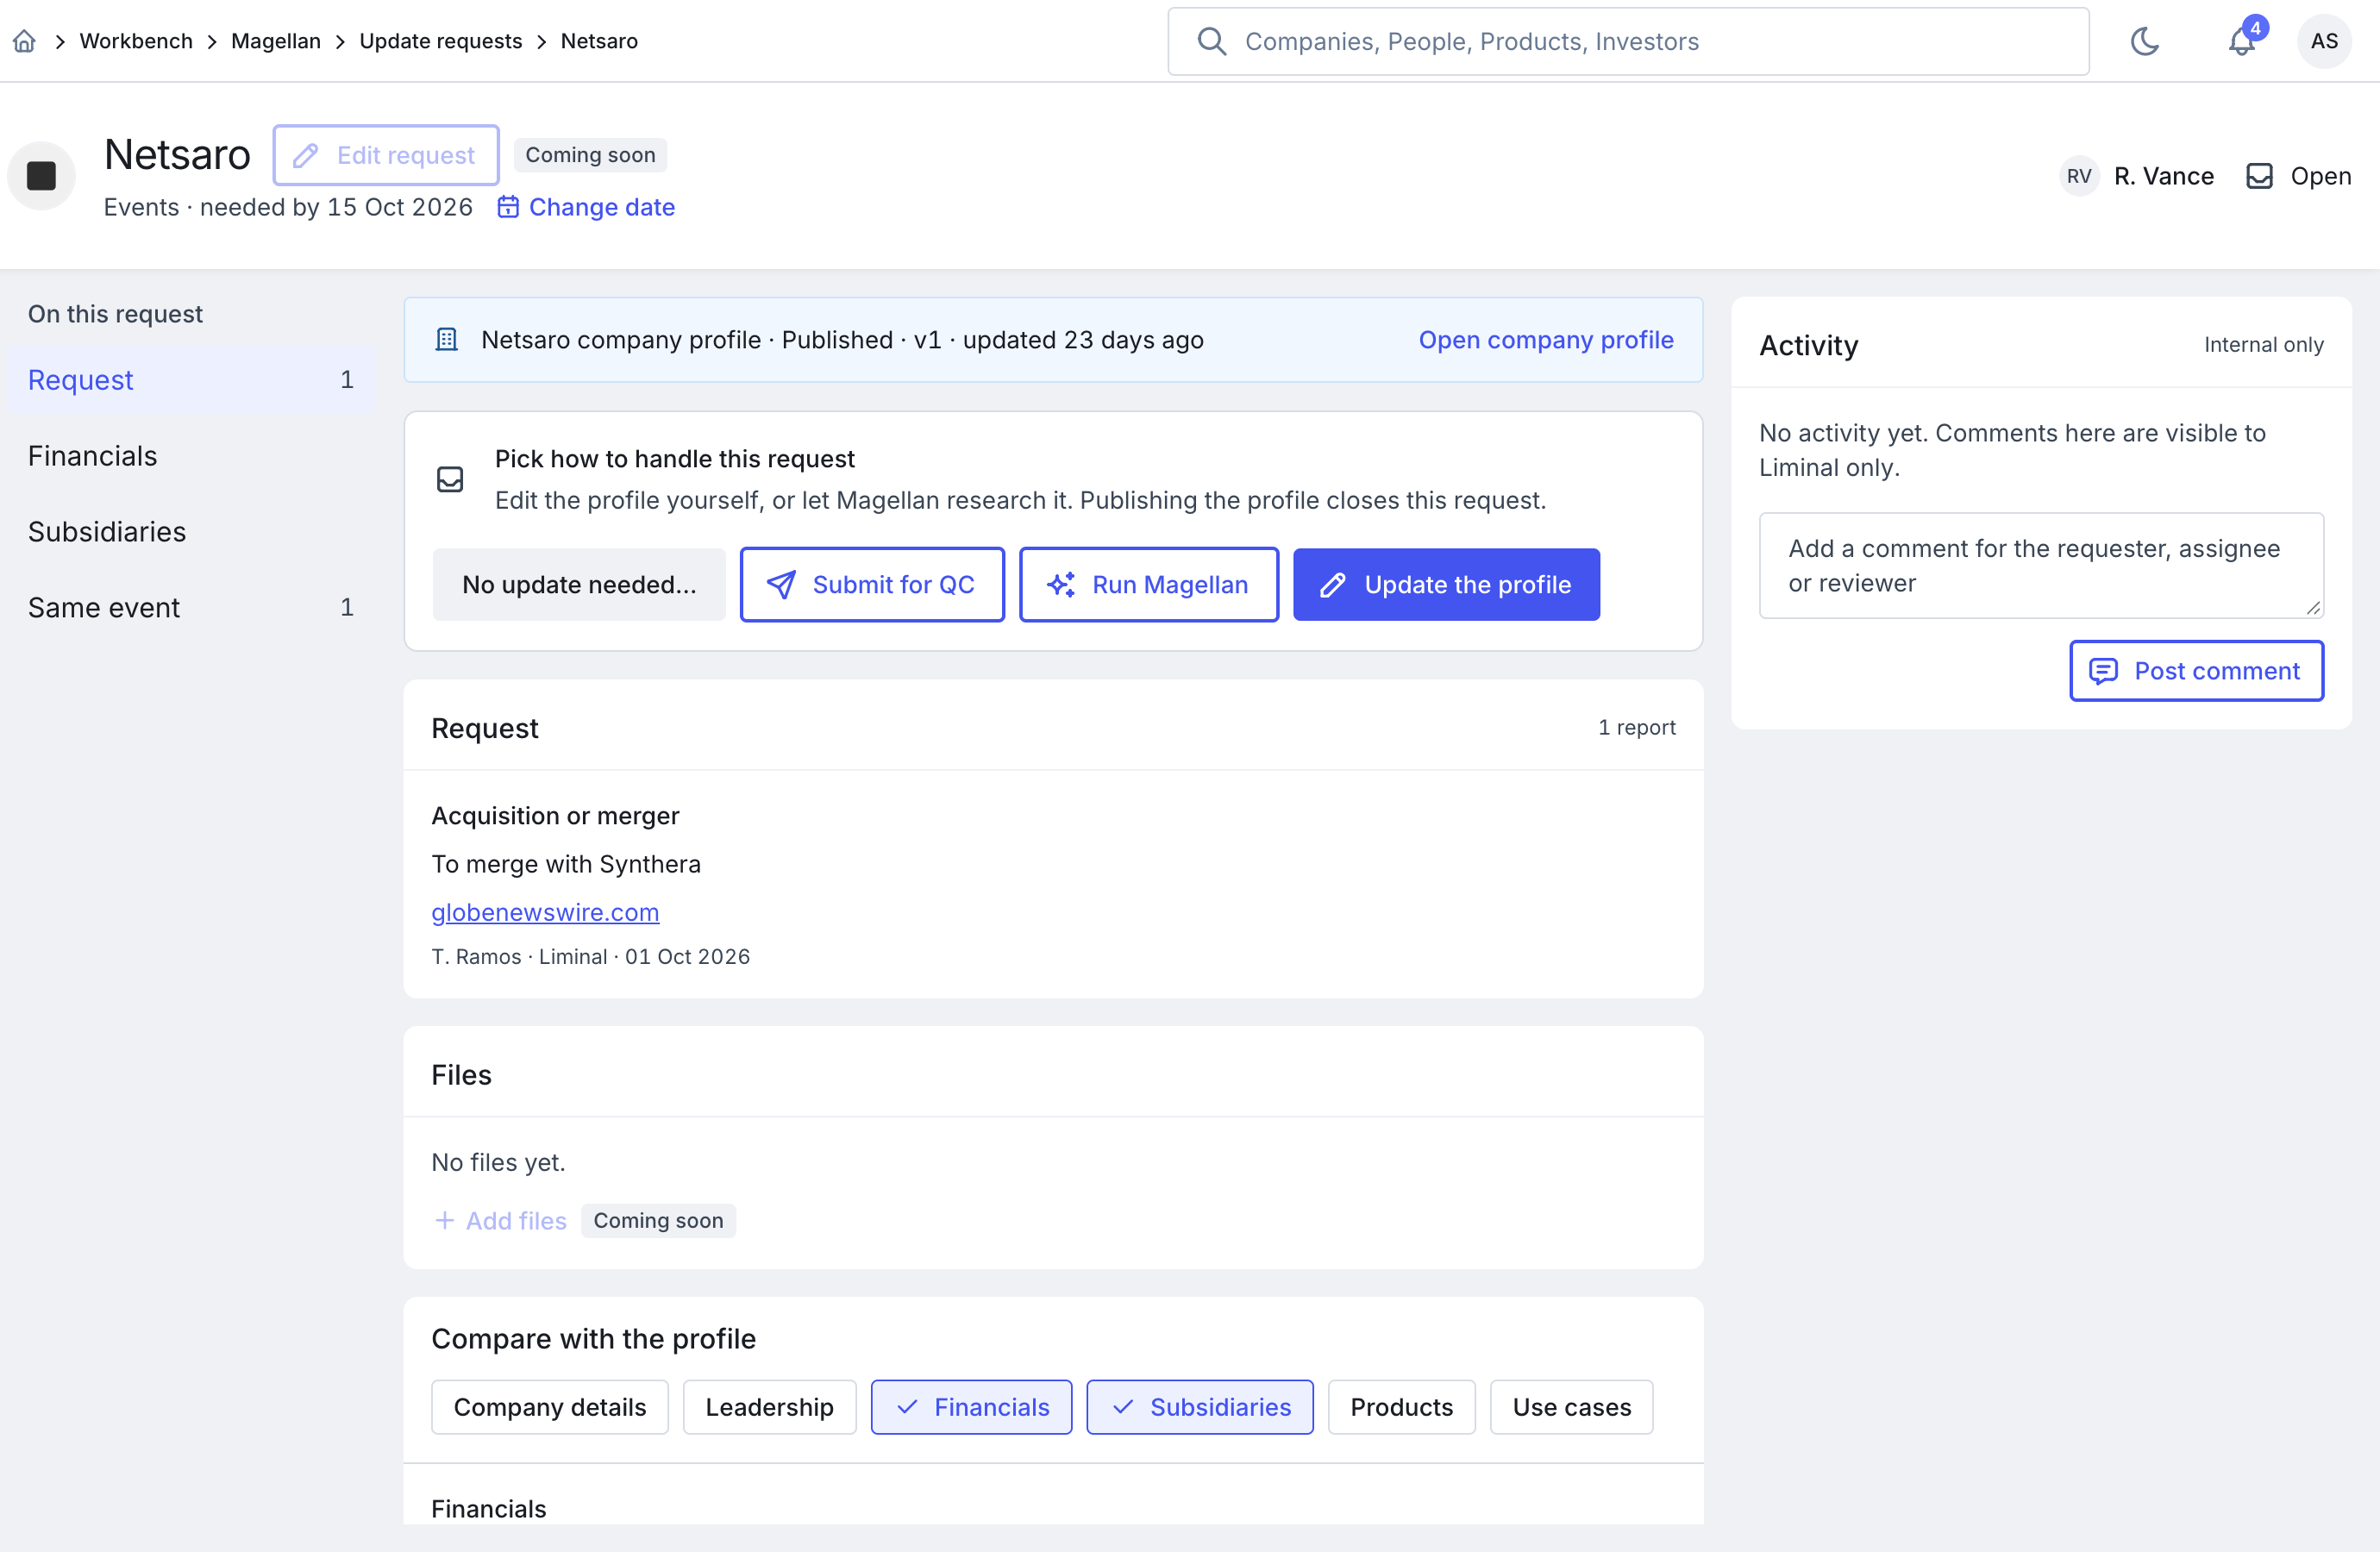Click the Coming soon badge near Edit request
2380x1552 pixels.
tap(590, 155)
